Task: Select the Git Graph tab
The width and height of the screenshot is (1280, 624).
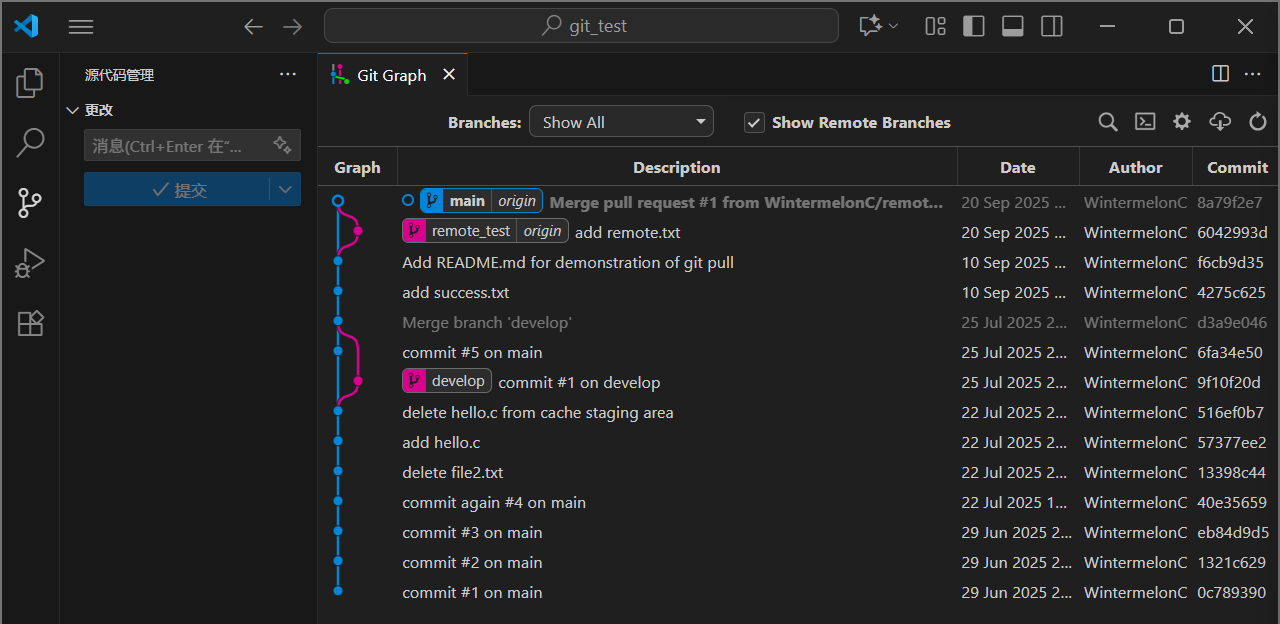Action: point(391,75)
